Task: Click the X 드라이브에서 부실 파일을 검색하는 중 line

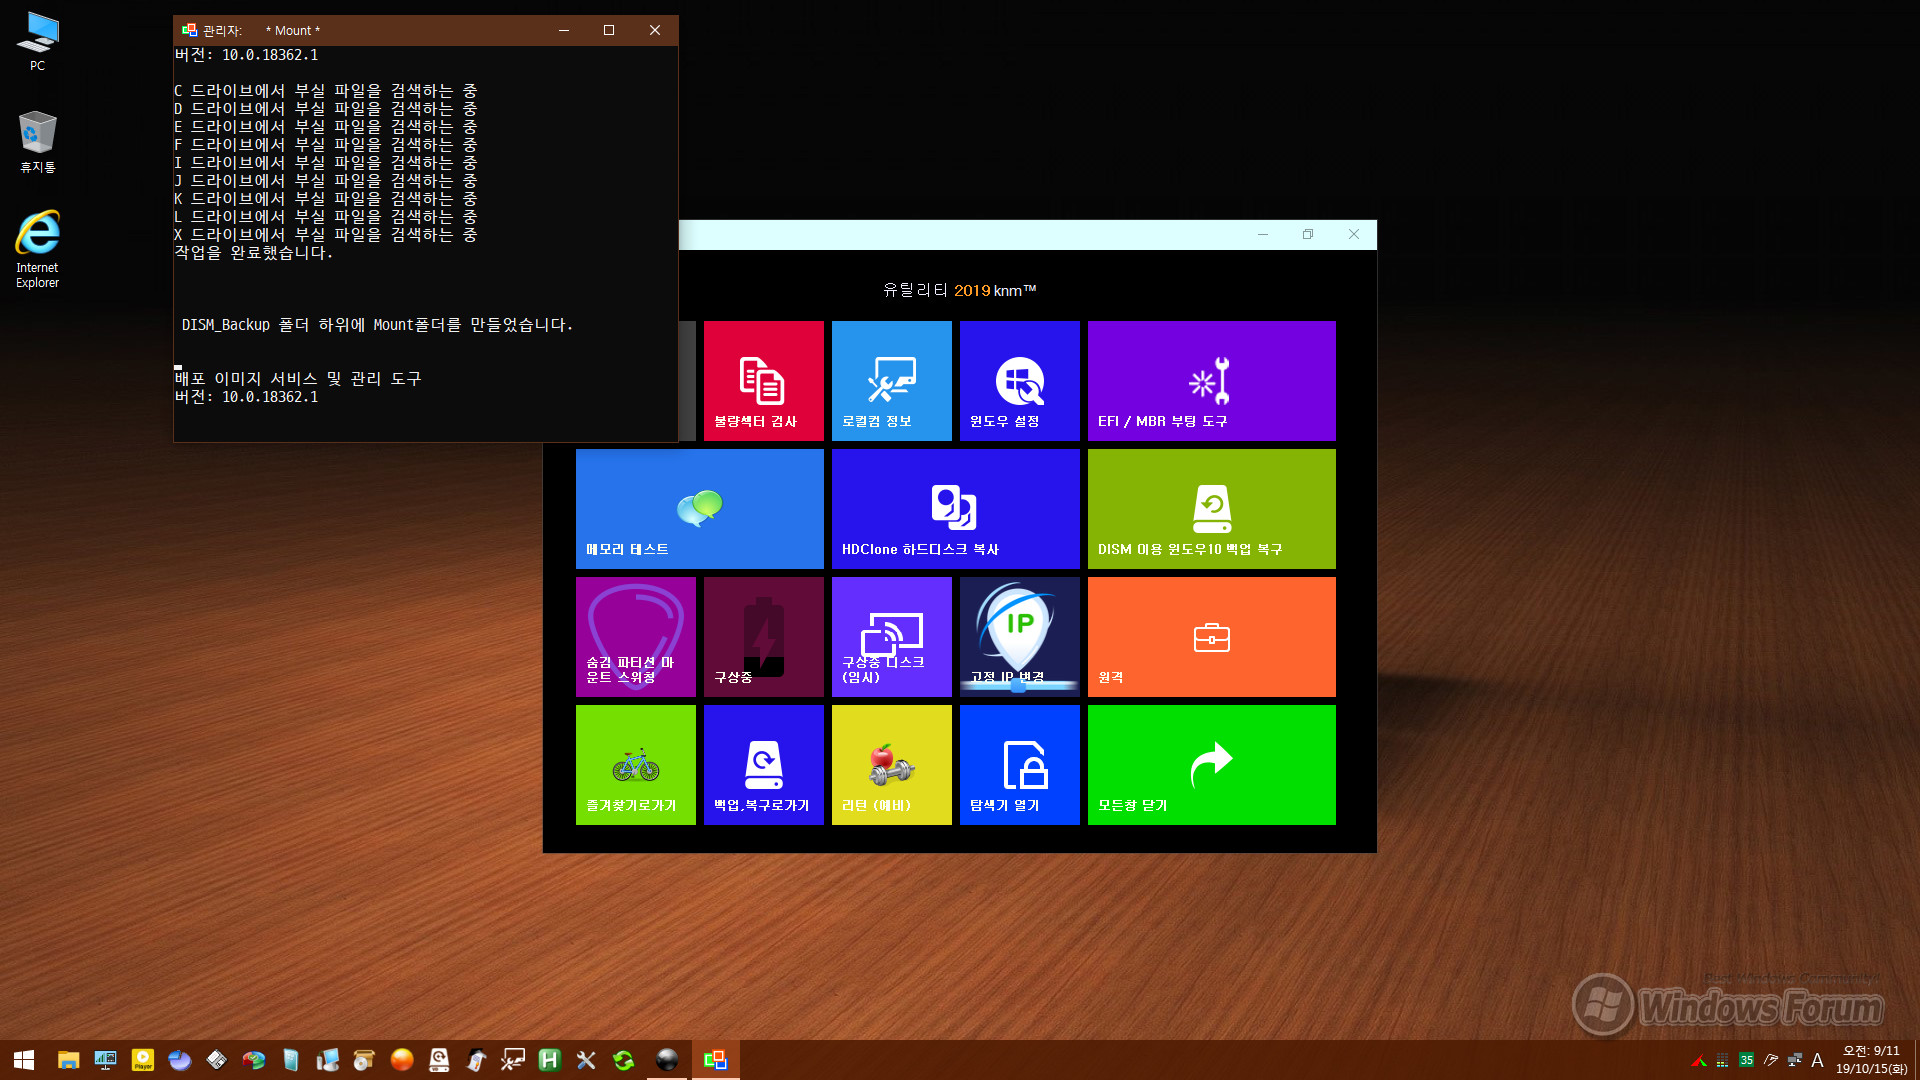Action: (326, 235)
